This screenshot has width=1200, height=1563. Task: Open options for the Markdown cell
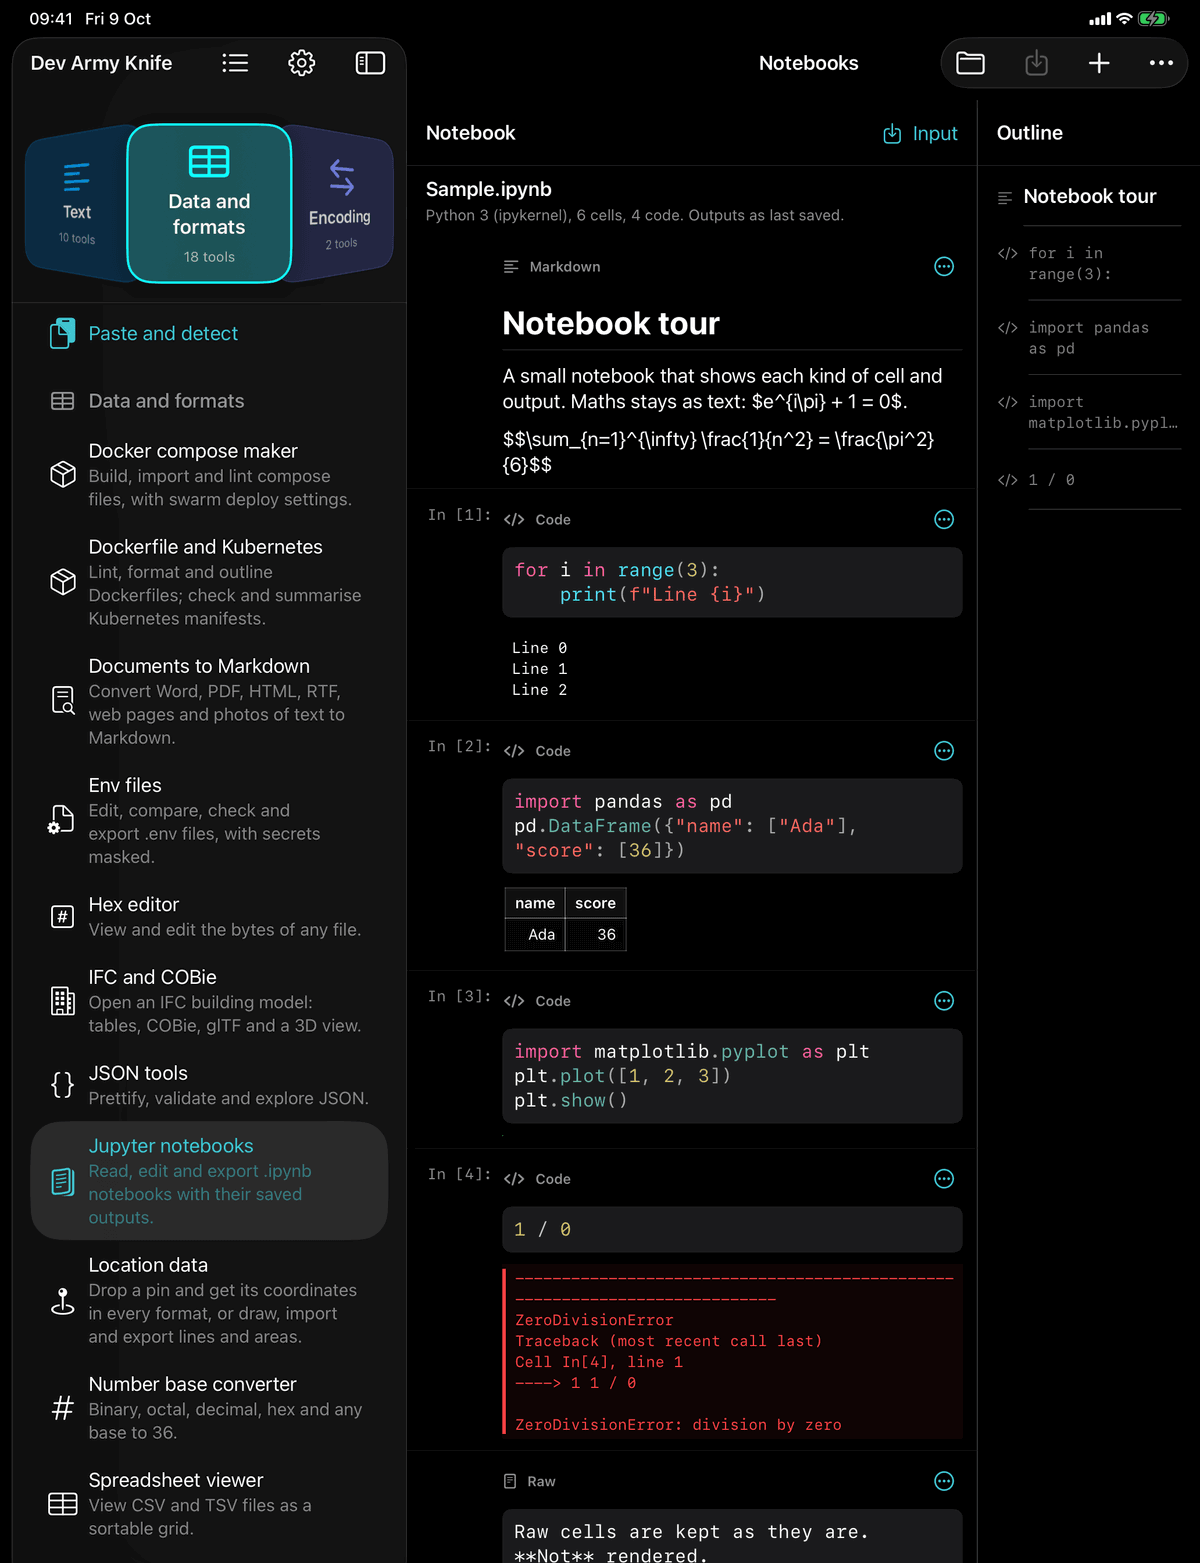944,266
